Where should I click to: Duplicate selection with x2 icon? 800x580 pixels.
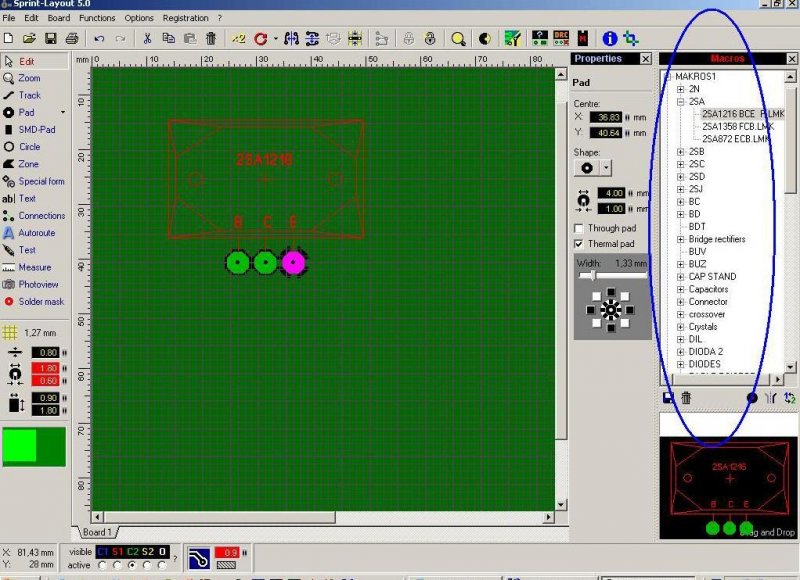point(238,38)
